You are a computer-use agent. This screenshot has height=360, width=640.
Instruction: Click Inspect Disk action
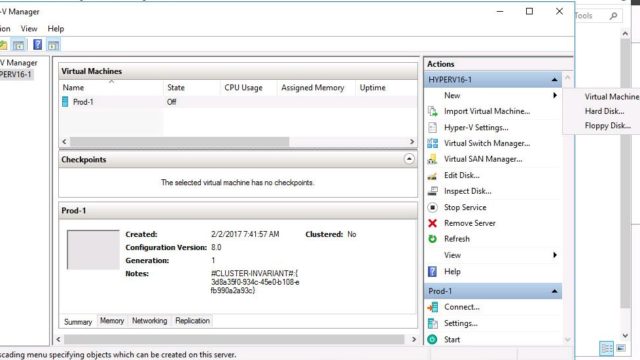(467, 191)
